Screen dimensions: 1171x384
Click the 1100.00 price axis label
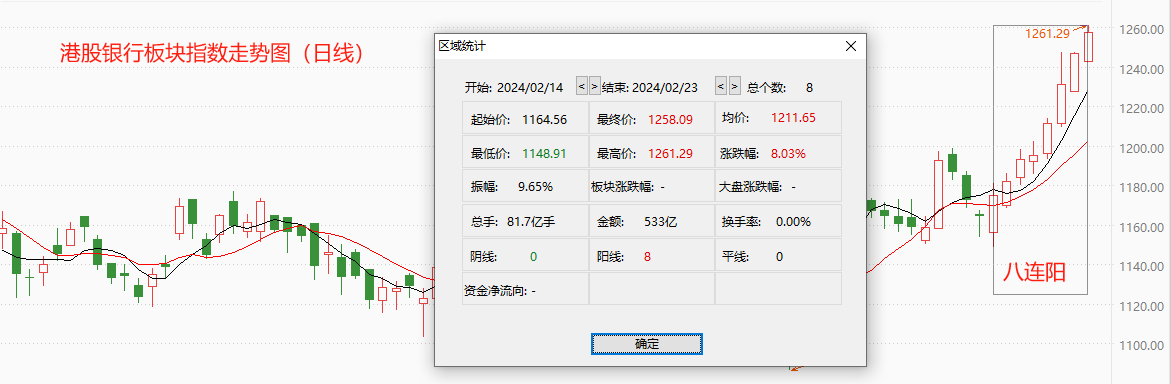point(1141,346)
